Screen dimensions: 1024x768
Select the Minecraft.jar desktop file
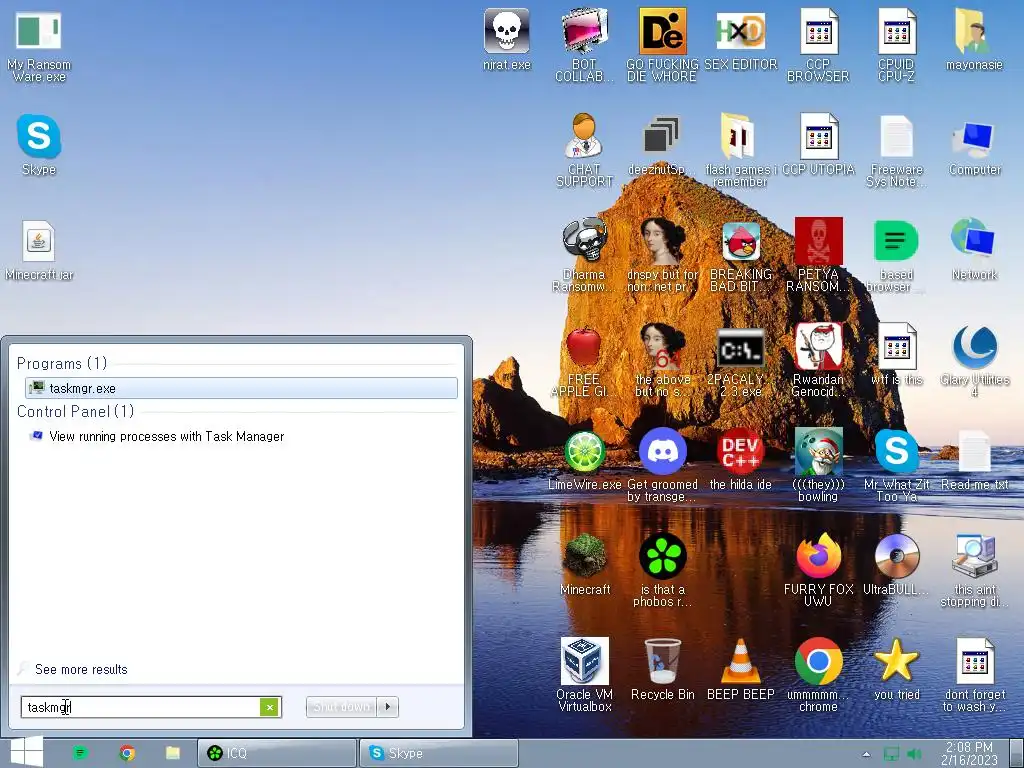(x=39, y=251)
